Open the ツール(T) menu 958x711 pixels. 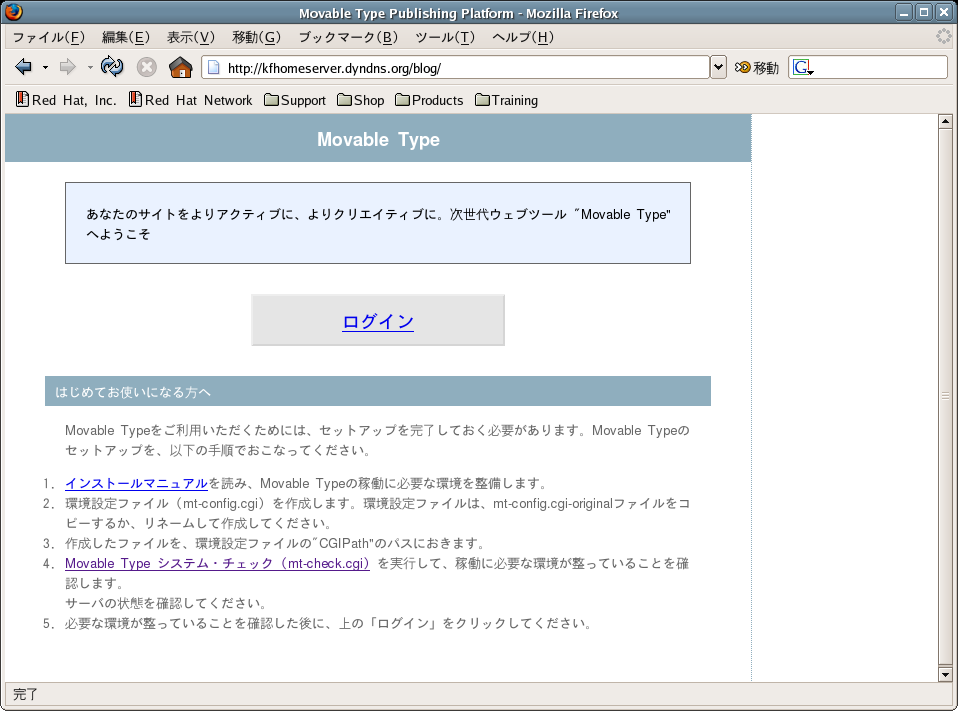[x=445, y=37]
